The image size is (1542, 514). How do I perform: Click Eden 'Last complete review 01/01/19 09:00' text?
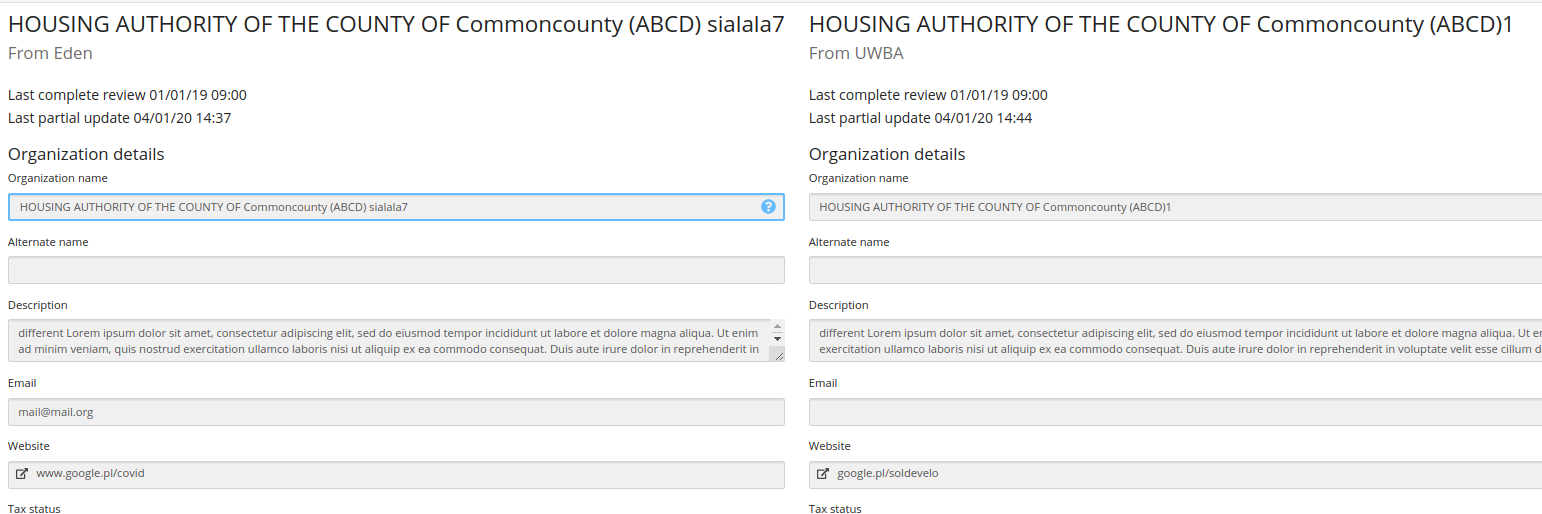pyautogui.click(x=127, y=95)
